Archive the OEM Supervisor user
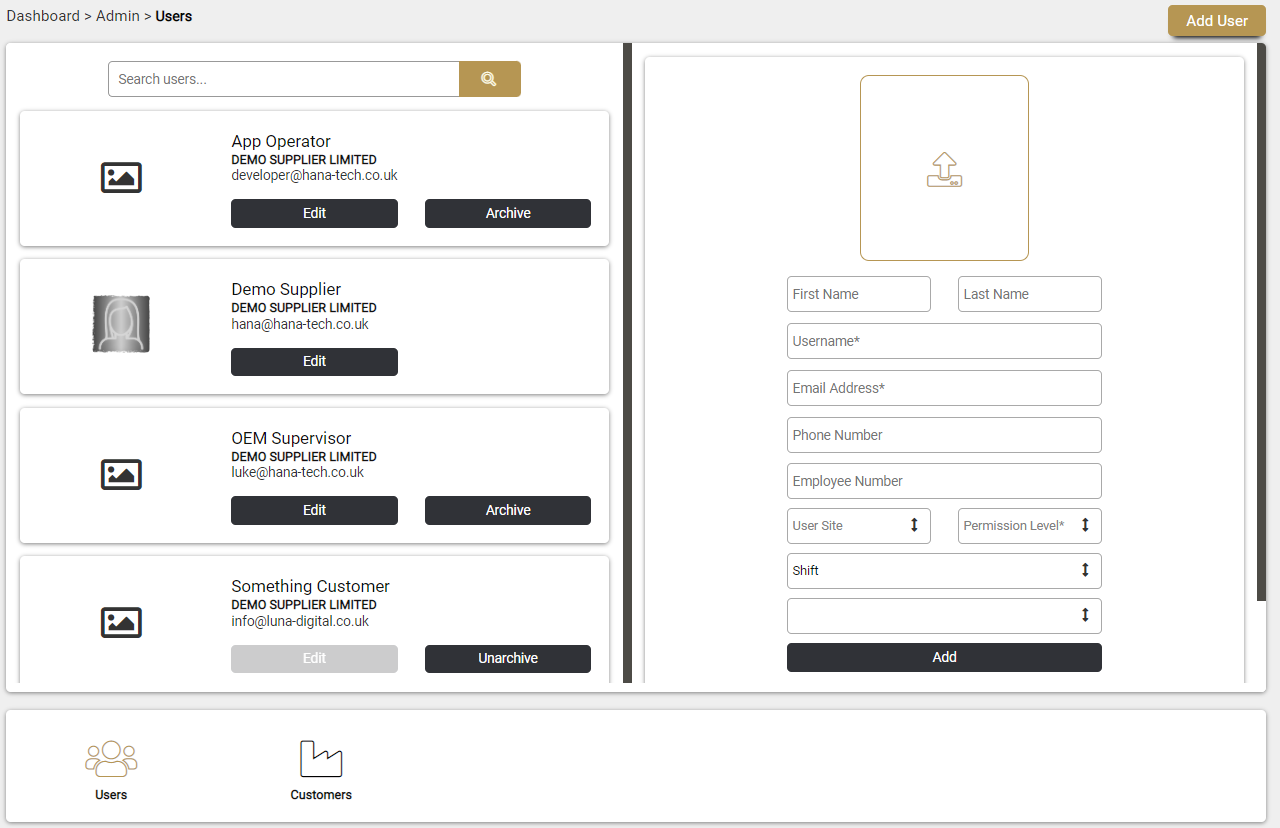1280x828 pixels. [x=508, y=510]
